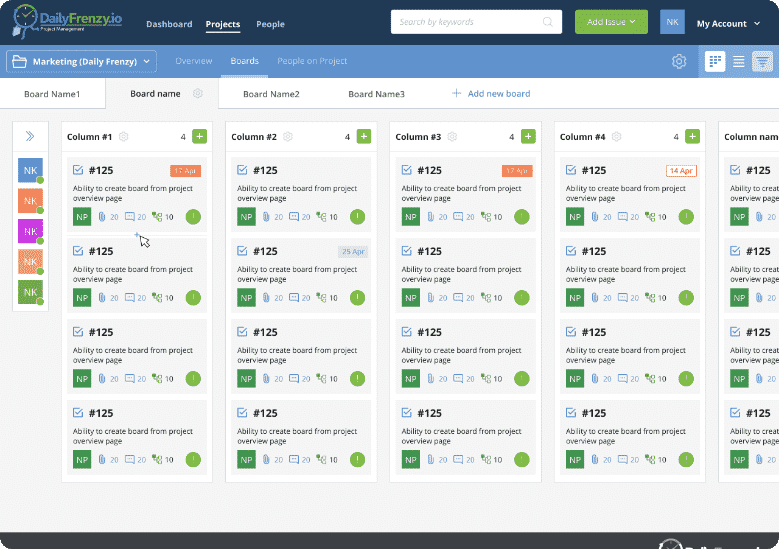Image resolution: width=779 pixels, height=549 pixels.
Task: Open Column #4 card dated 14 Apr
Action: 629,194
